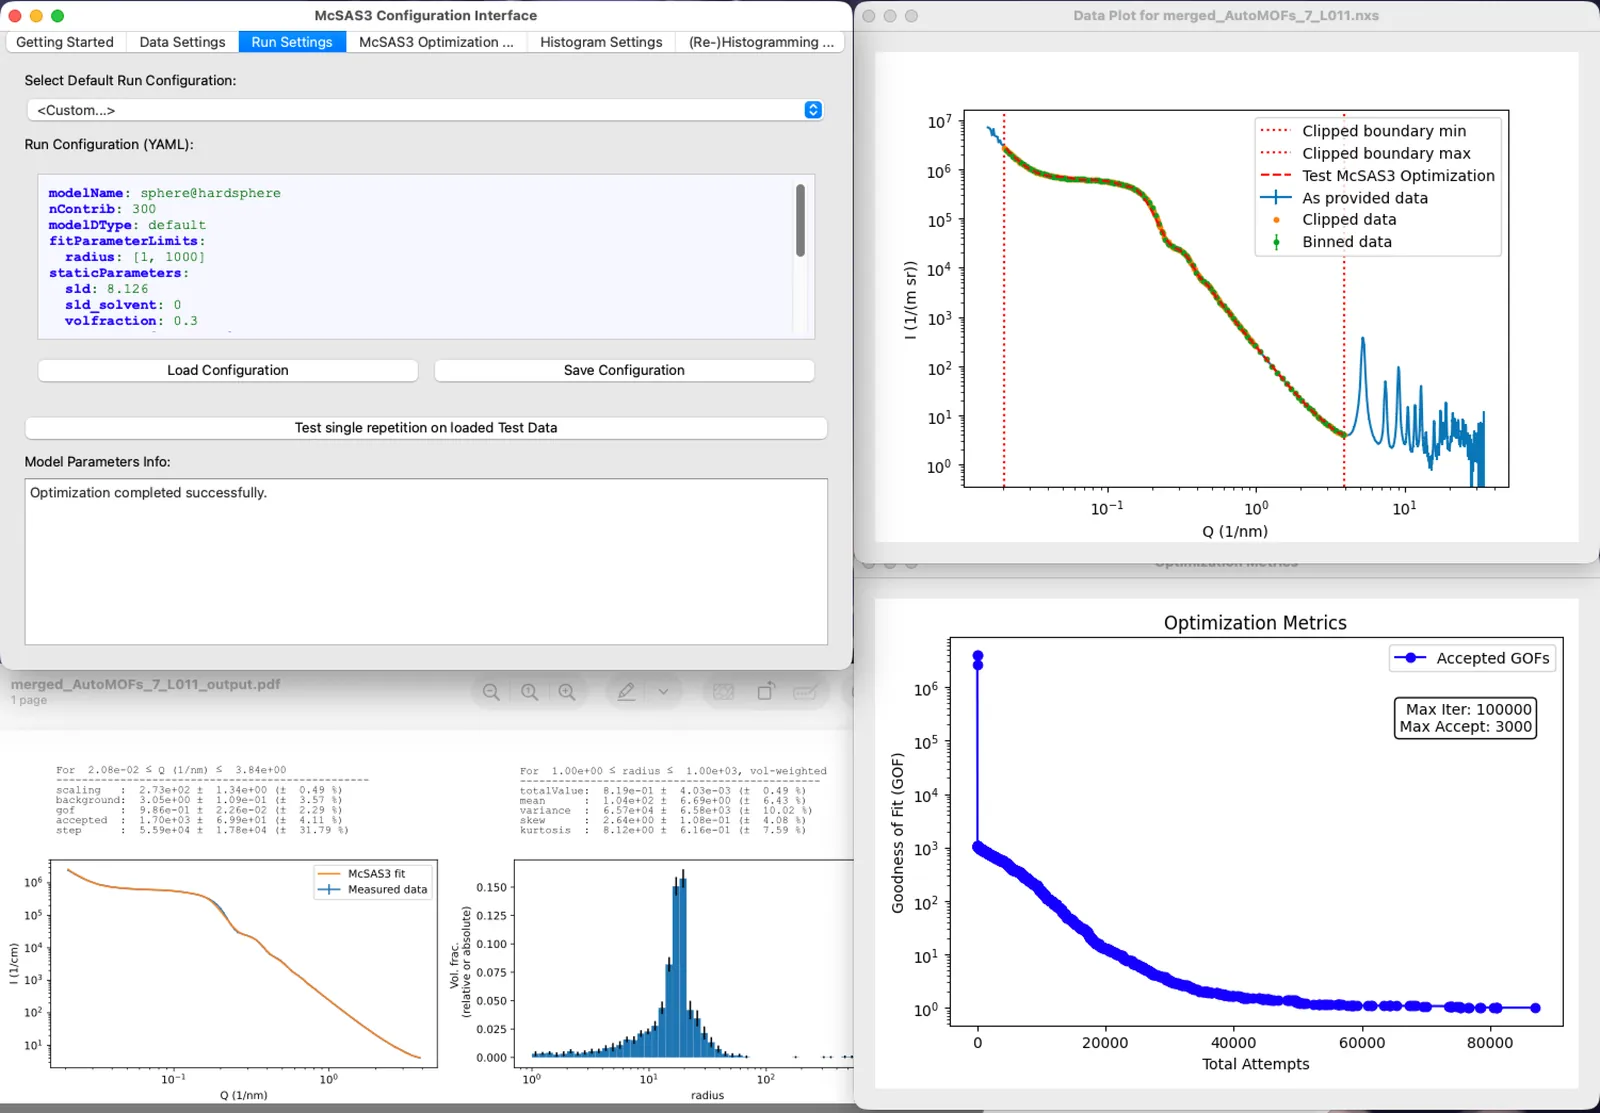Select the McSAS3 Optimization tab
The height and width of the screenshot is (1113, 1600).
click(x=436, y=42)
